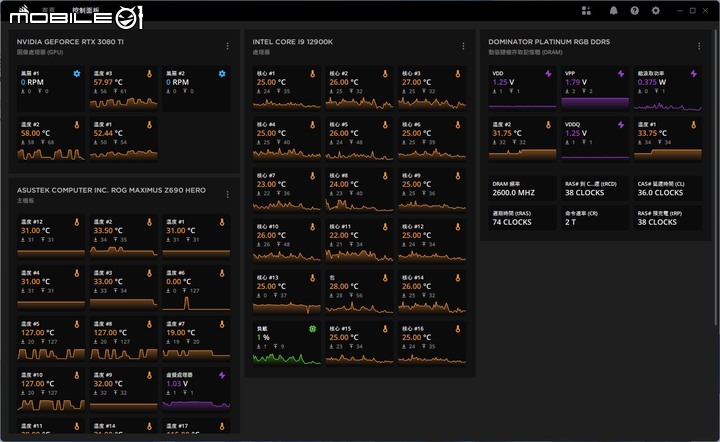The width and height of the screenshot is (720, 442).
Task: Click the 33.50 °C motherboard temperature reading
Action: pyautogui.click(x=108, y=230)
